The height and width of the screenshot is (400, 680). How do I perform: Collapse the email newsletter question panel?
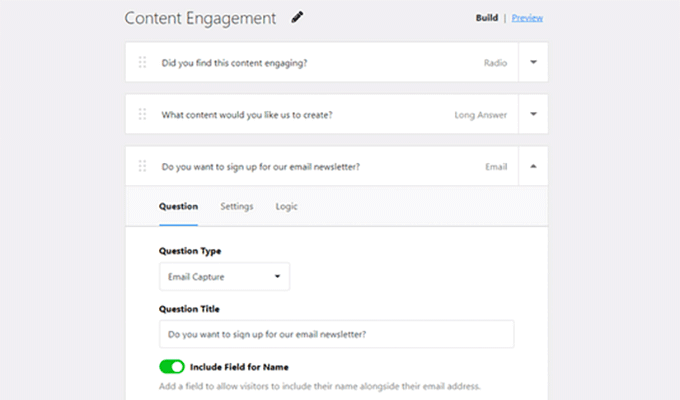533,166
